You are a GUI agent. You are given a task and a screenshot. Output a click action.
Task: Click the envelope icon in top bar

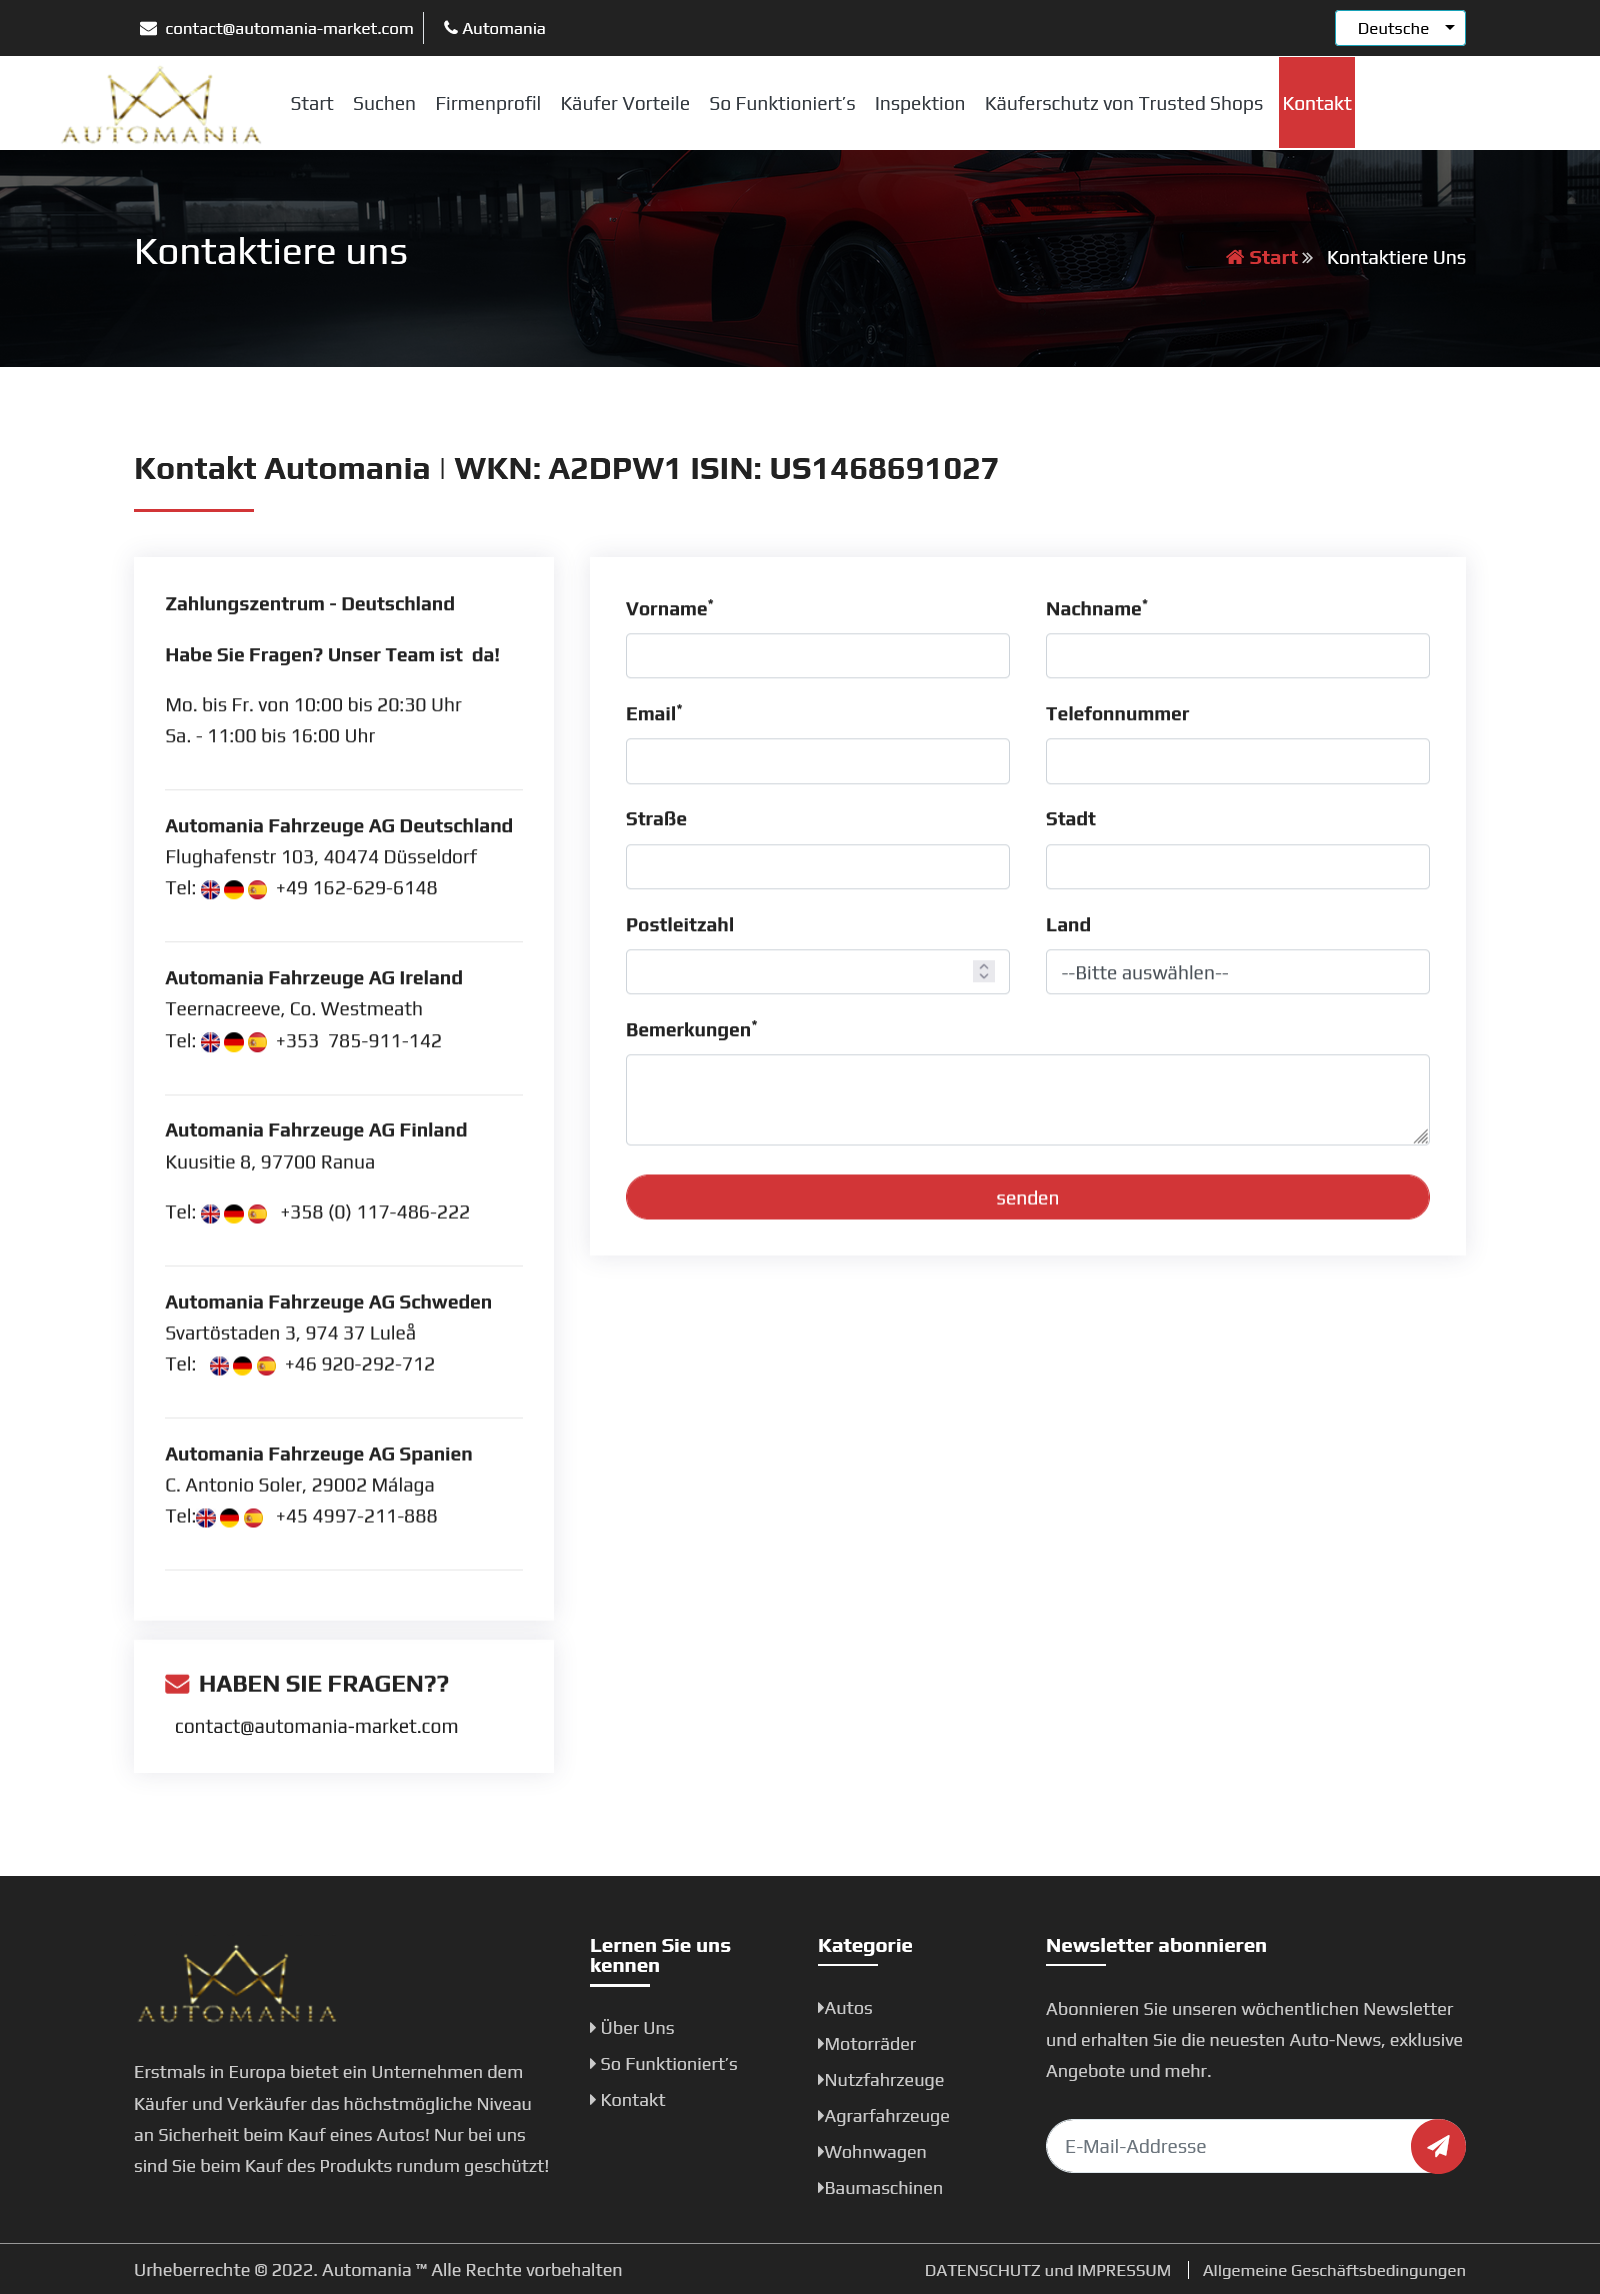click(148, 28)
